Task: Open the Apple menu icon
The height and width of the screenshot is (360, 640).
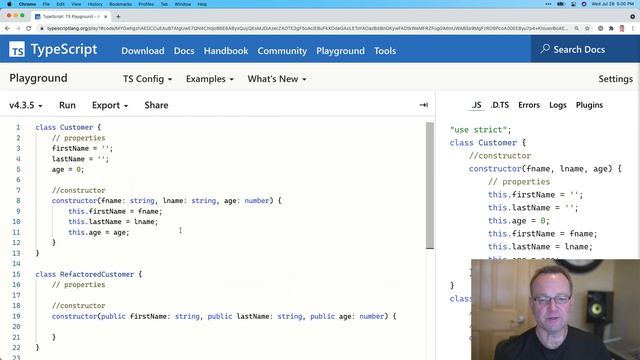Action: pos(9,4)
